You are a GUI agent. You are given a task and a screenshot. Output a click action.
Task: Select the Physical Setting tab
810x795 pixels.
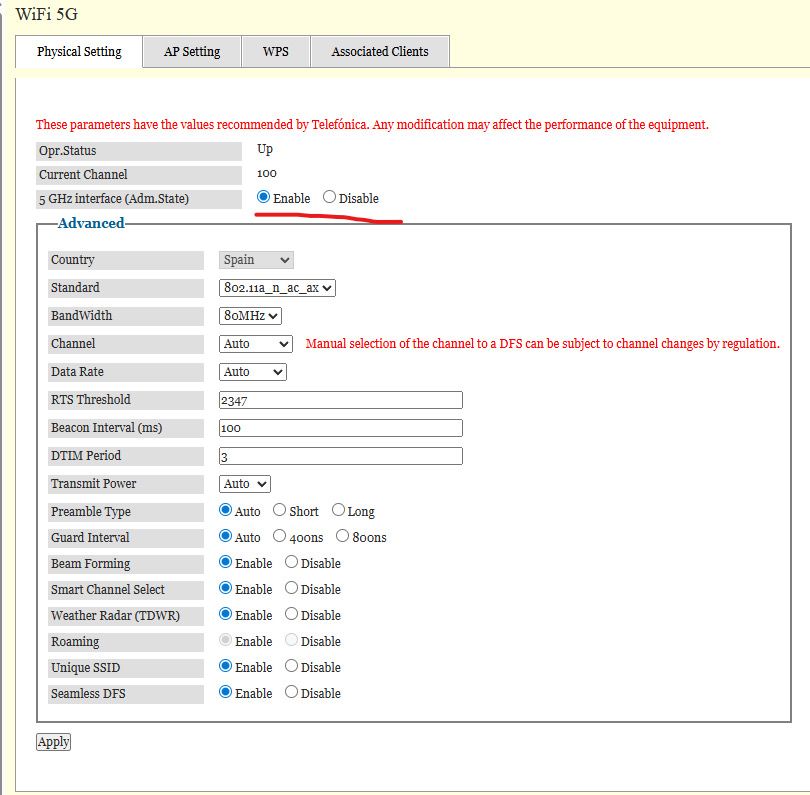(79, 52)
